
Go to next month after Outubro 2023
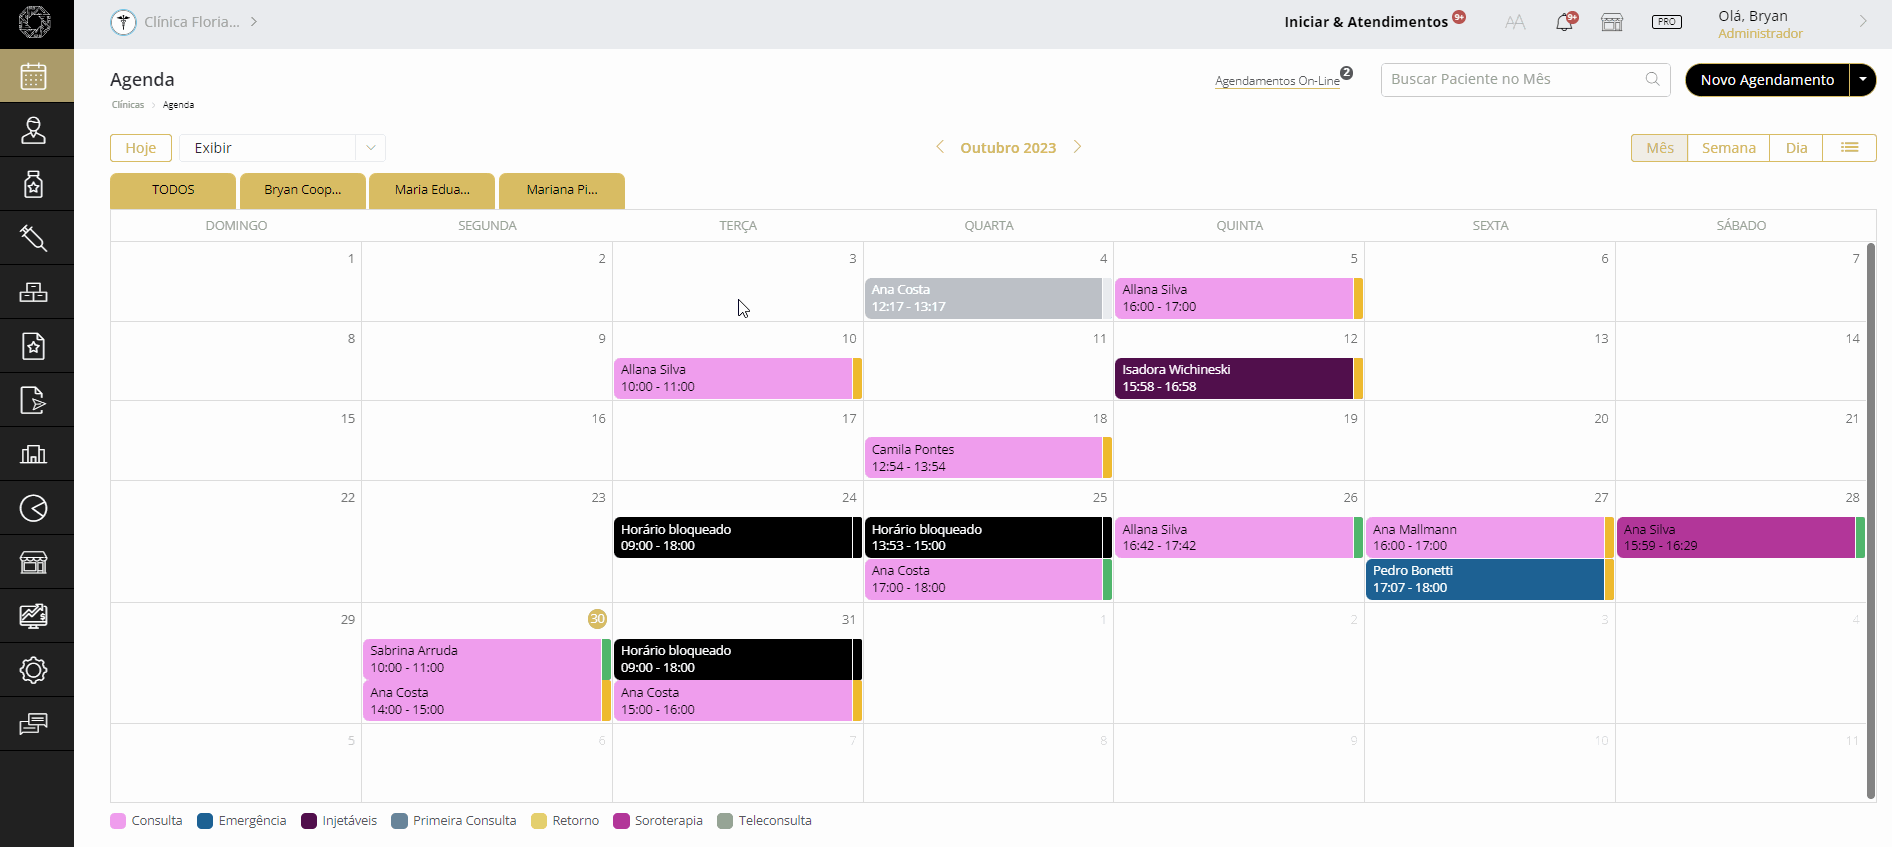point(1077,147)
